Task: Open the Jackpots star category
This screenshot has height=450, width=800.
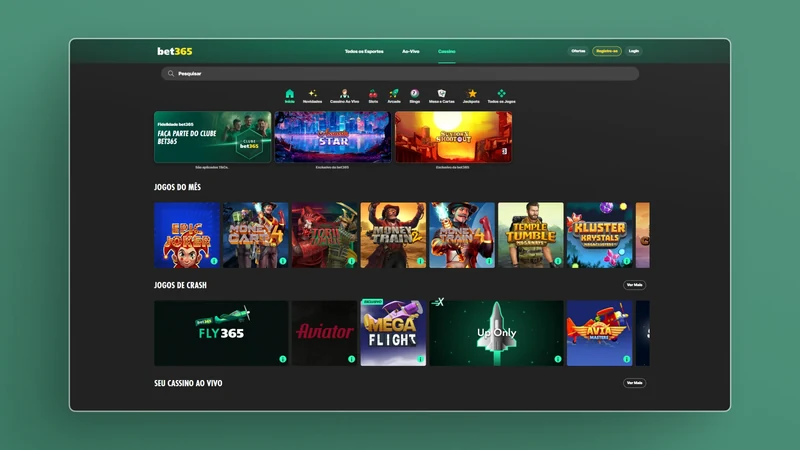Action: [x=471, y=95]
